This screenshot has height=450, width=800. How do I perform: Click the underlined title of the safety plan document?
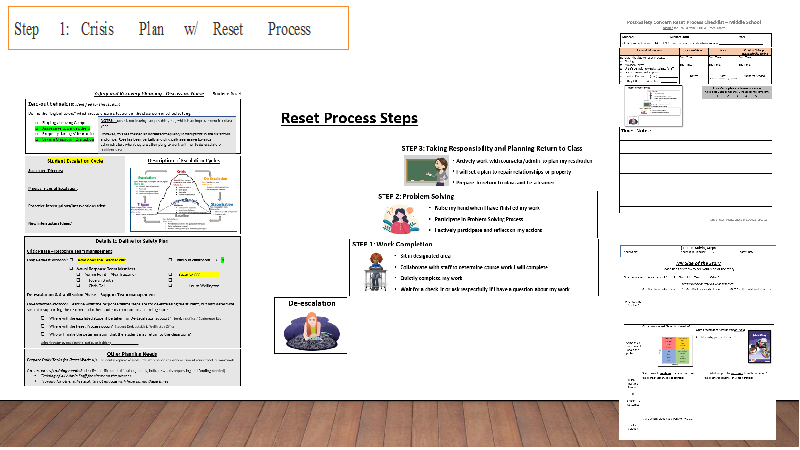pyautogui.click(x=149, y=94)
